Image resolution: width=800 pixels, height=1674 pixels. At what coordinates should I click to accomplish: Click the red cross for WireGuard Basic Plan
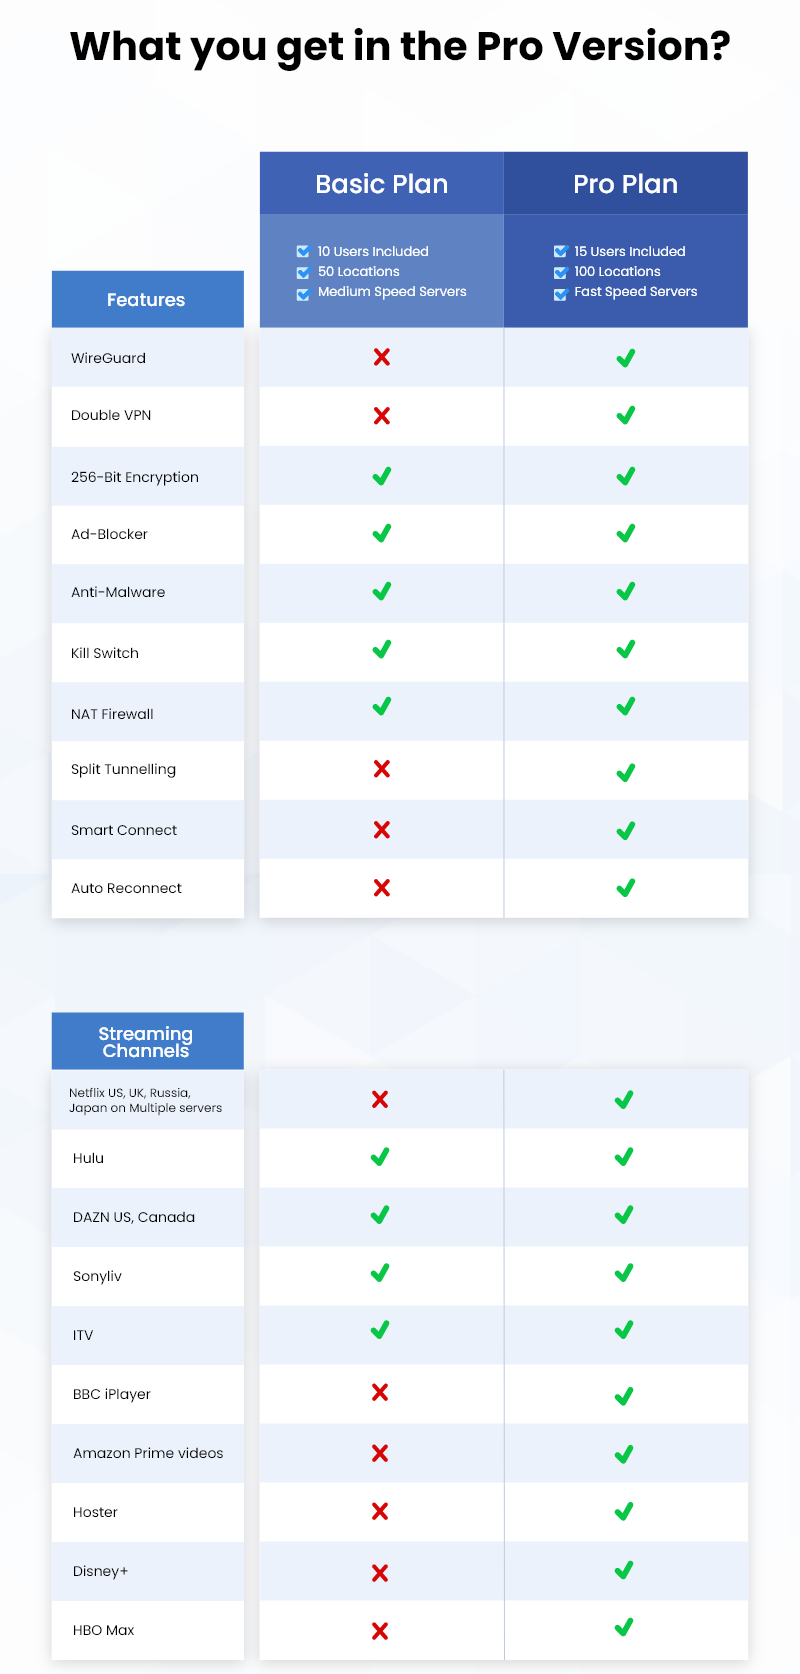[x=381, y=357]
